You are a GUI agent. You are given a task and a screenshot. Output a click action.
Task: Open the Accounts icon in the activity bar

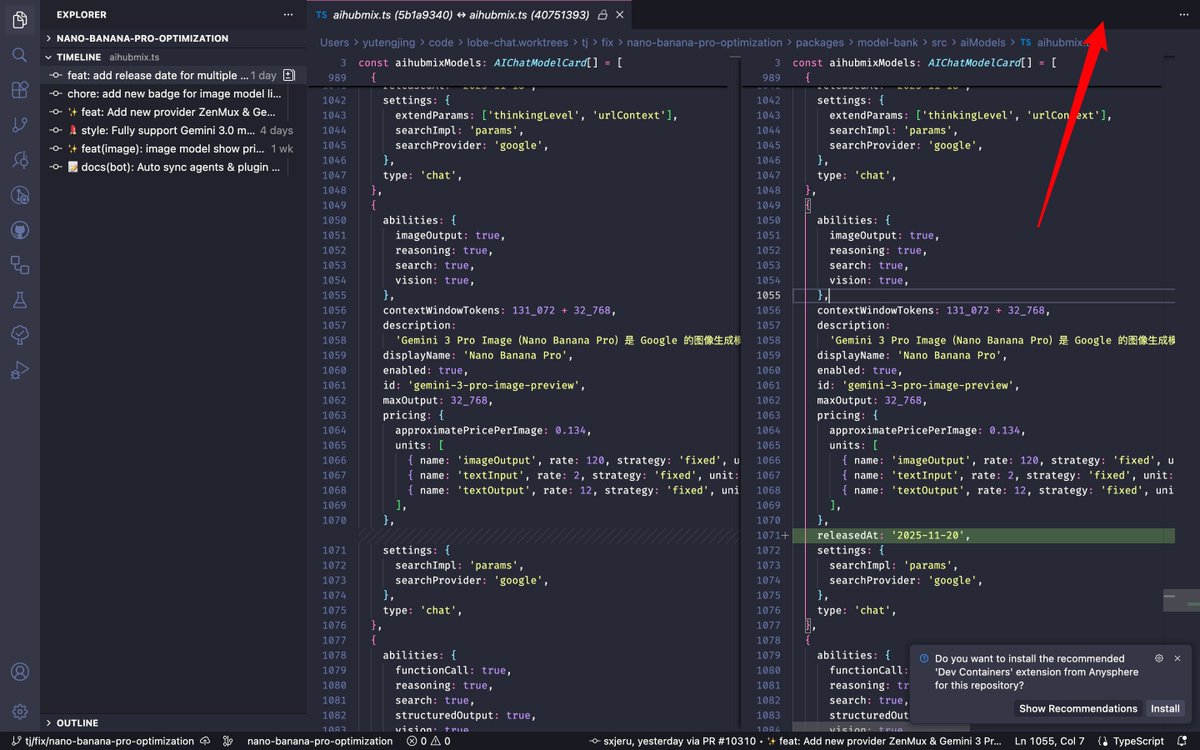point(19,672)
